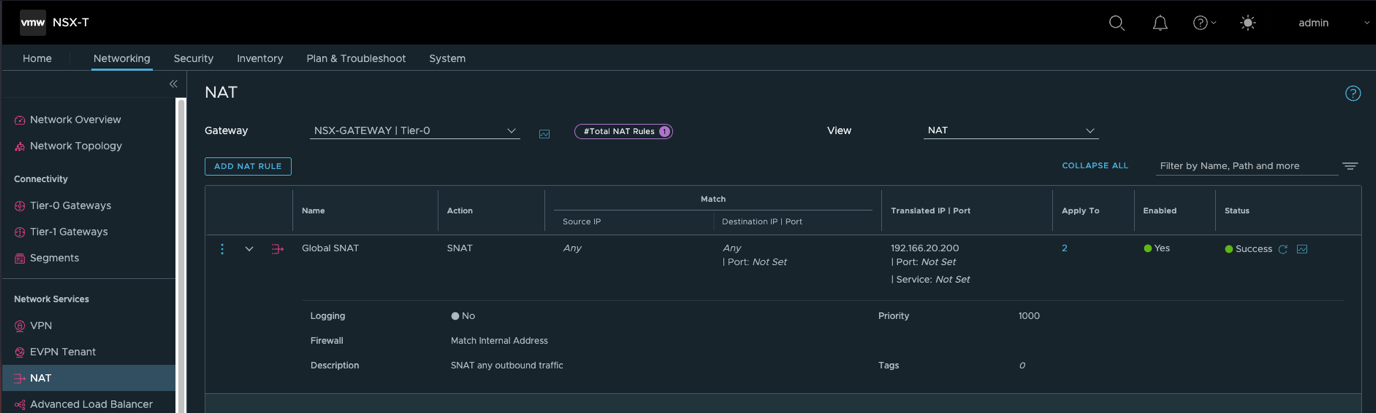The width and height of the screenshot is (1376, 413).
Task: Click translated IP 192.166.20.200
Action: [925, 248]
